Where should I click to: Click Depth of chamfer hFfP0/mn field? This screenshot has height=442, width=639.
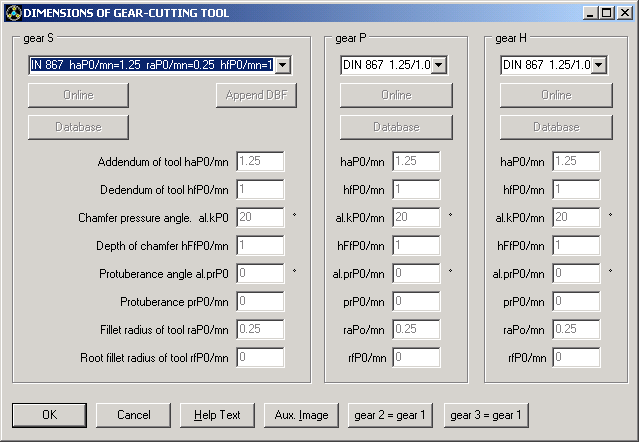tap(260, 245)
